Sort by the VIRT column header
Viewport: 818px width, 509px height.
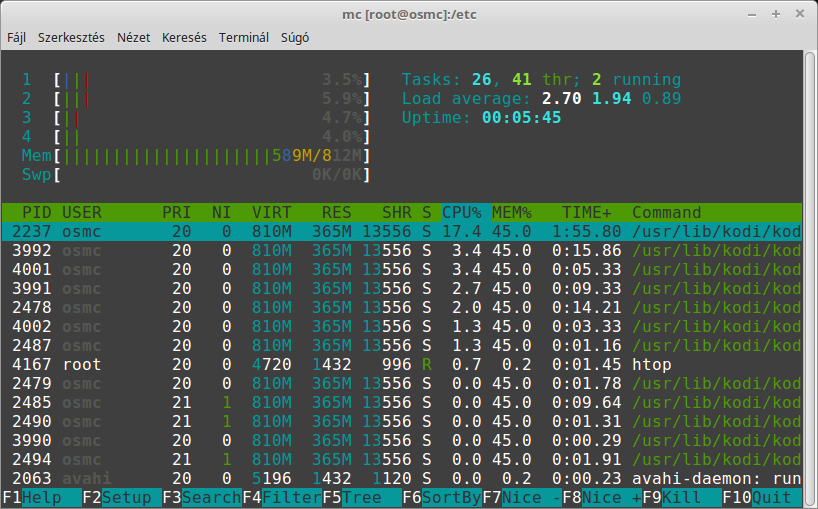(272, 213)
